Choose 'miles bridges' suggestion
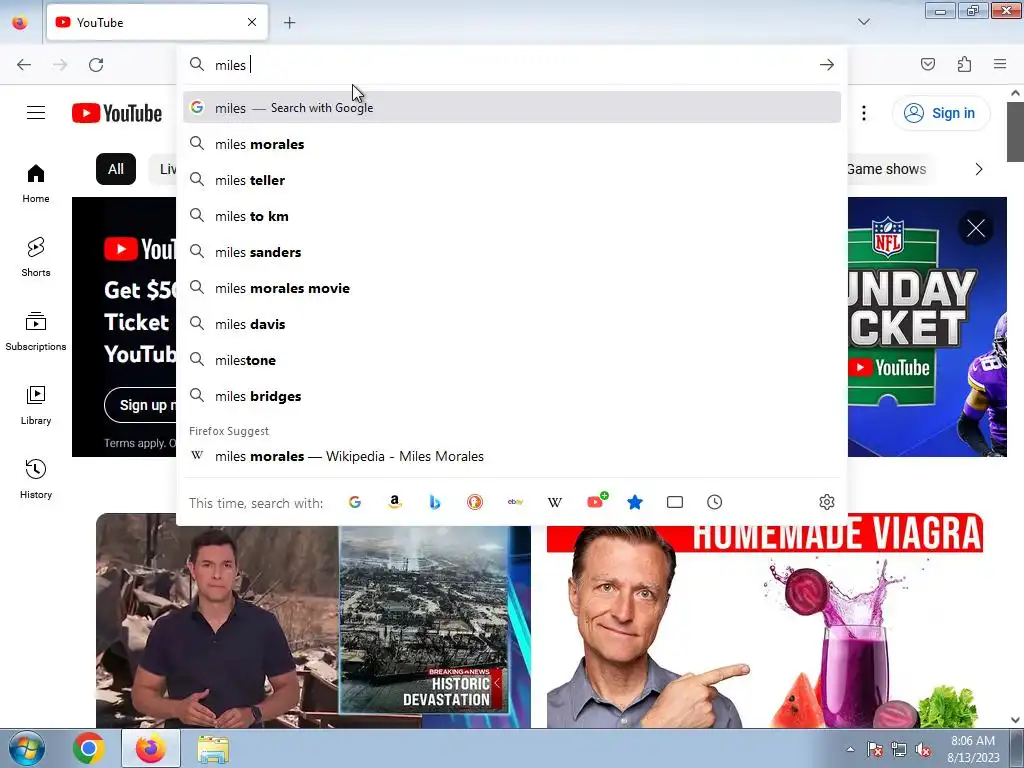 512,396
